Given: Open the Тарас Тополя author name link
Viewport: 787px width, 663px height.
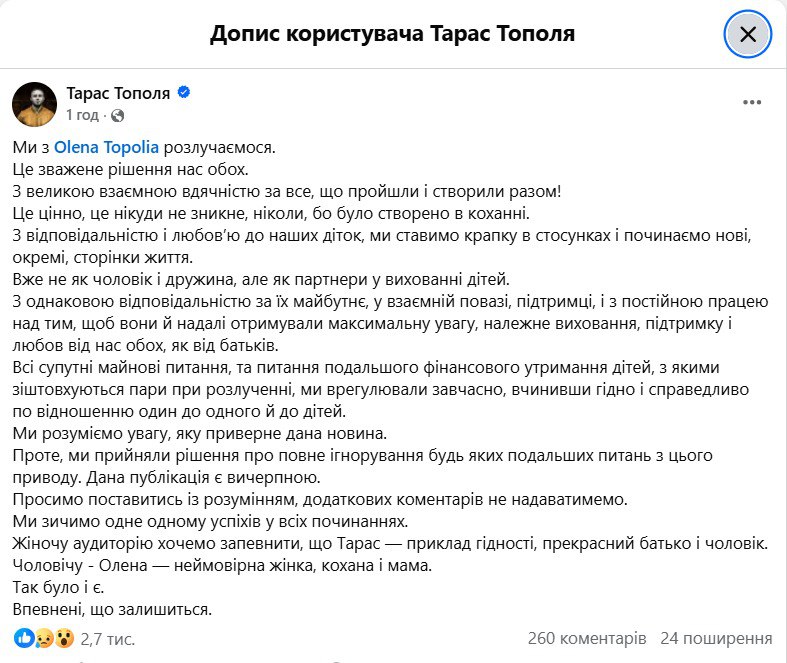Looking at the screenshot, I should coord(119,93).
